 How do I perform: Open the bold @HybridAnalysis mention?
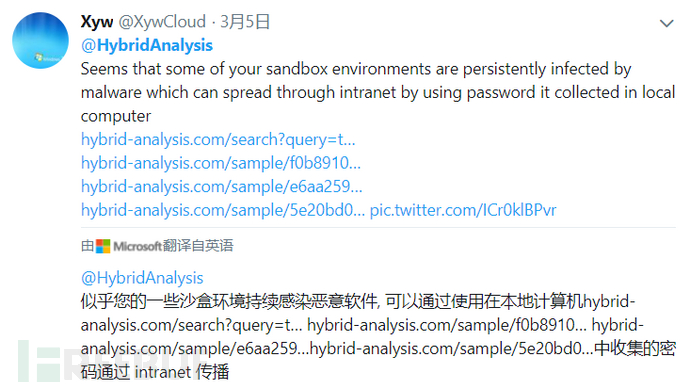click(147, 45)
